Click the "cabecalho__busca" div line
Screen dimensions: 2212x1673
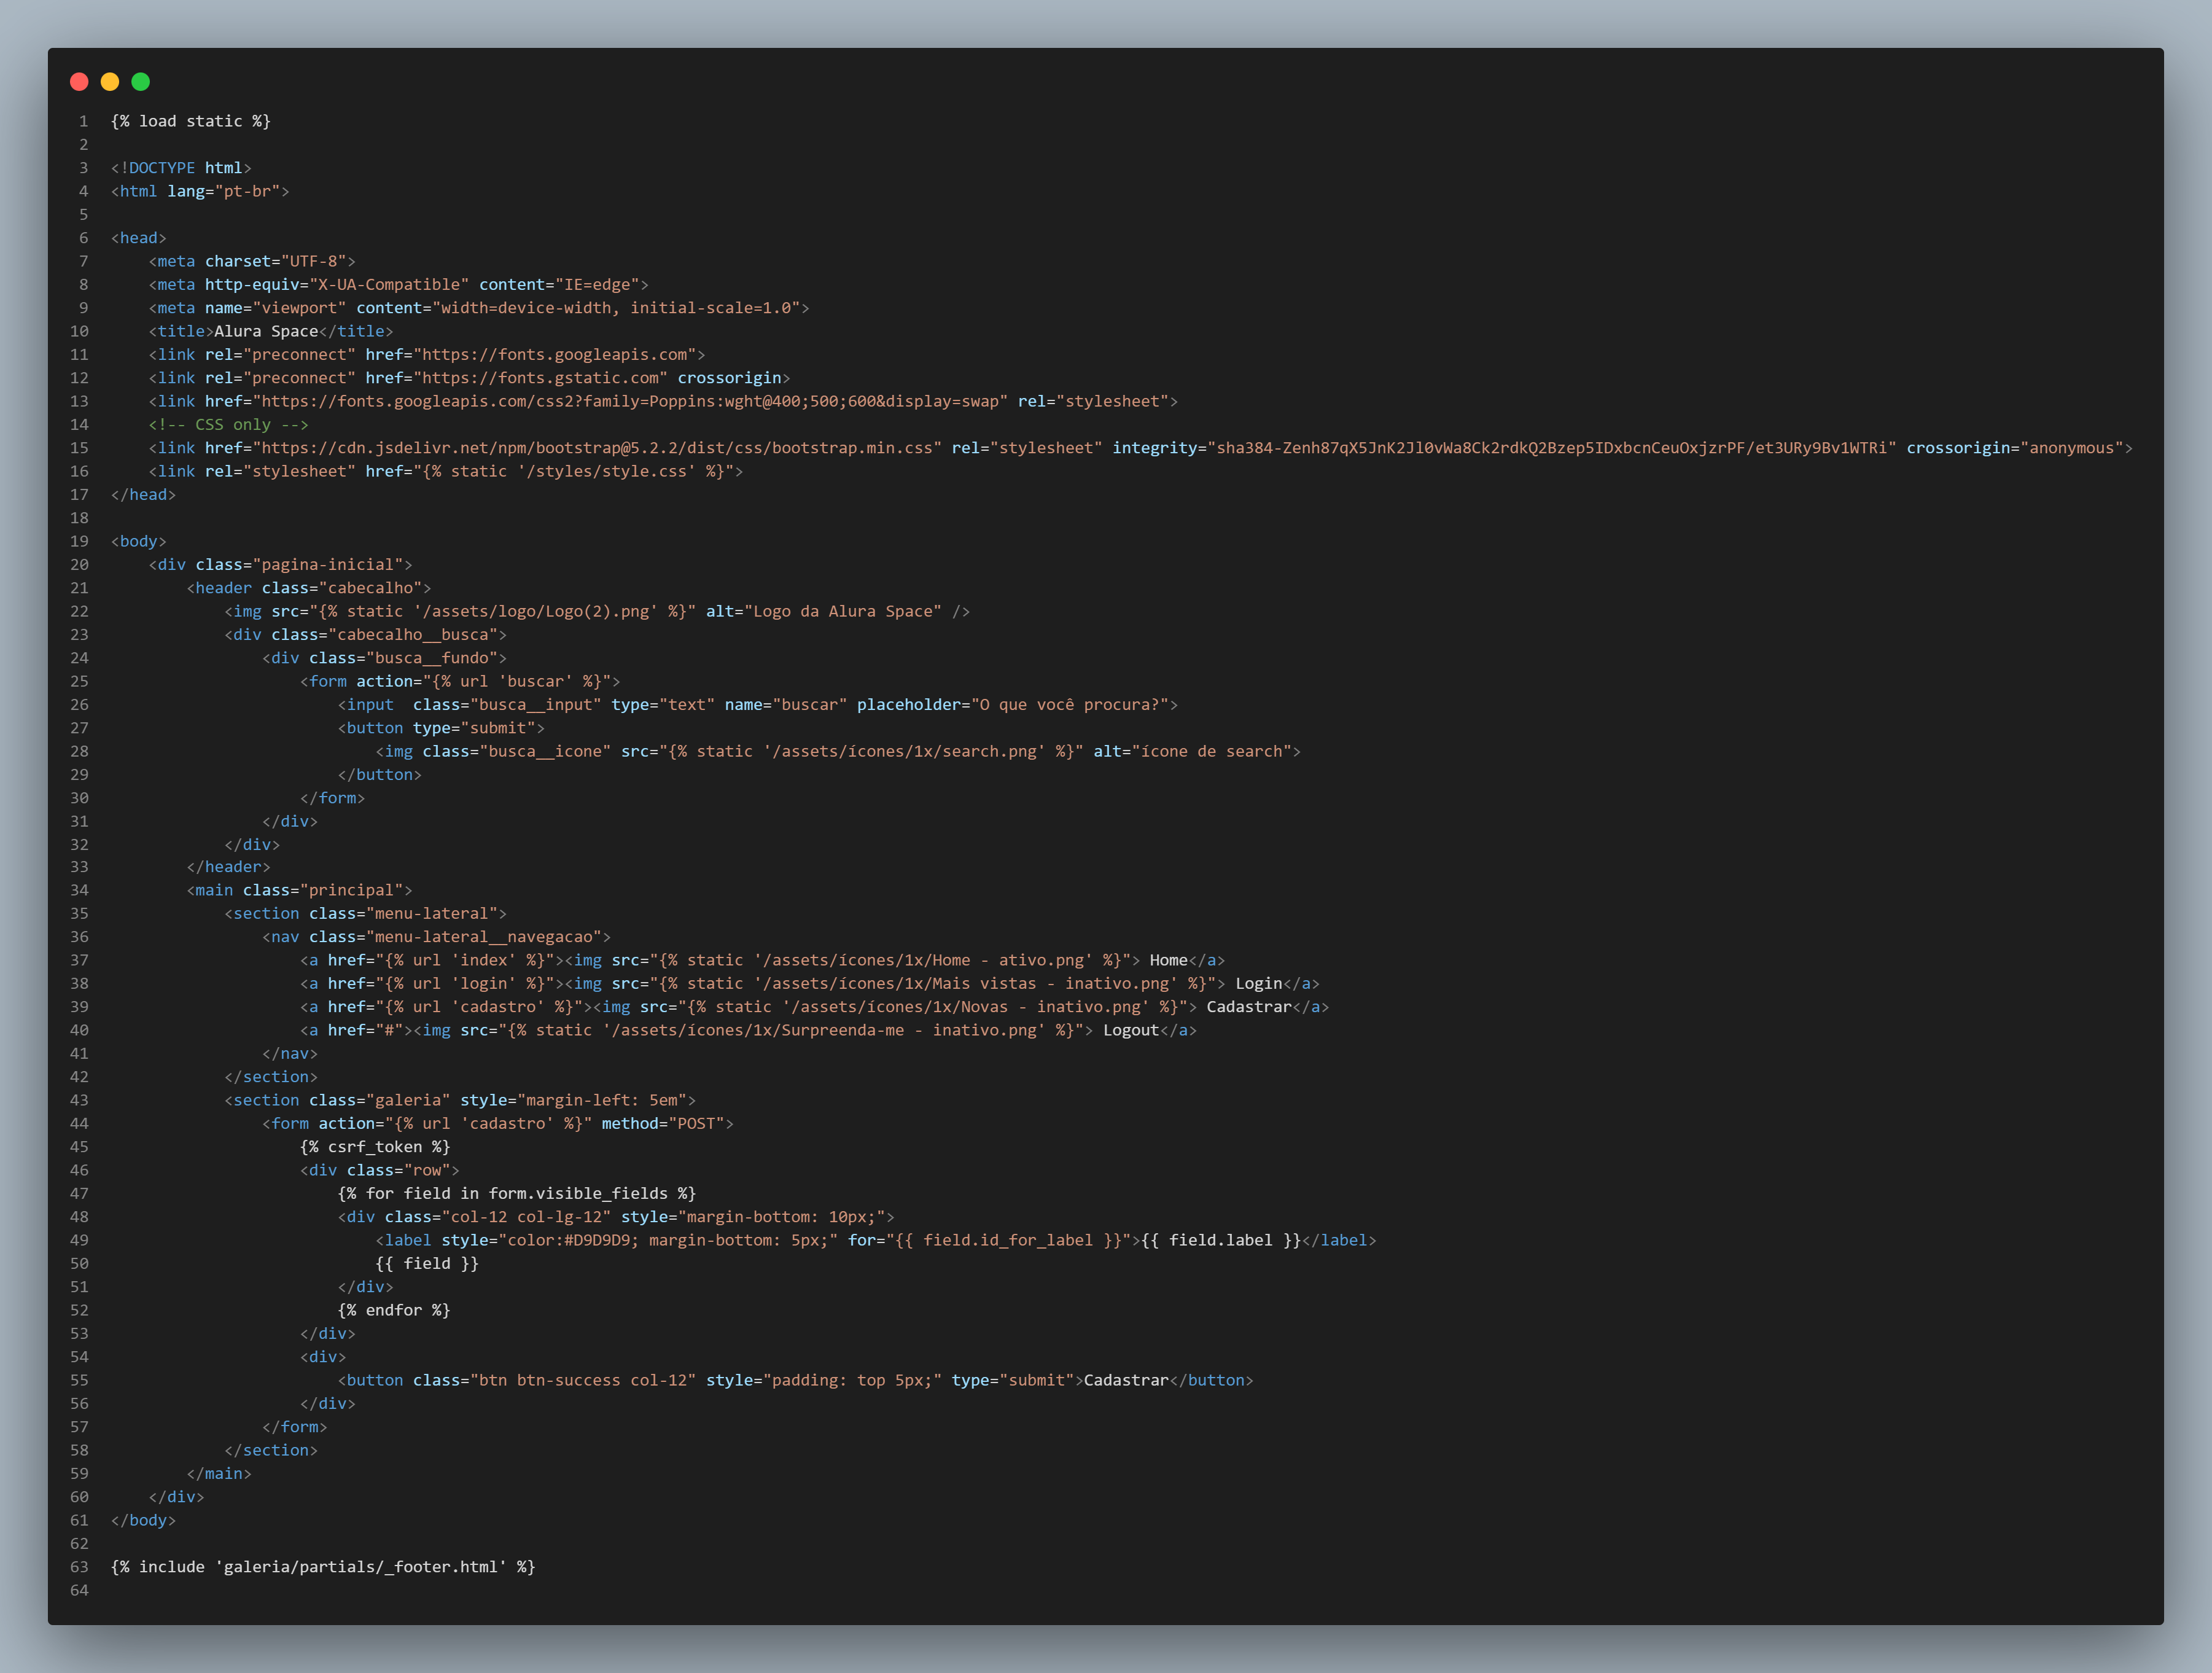(x=366, y=634)
